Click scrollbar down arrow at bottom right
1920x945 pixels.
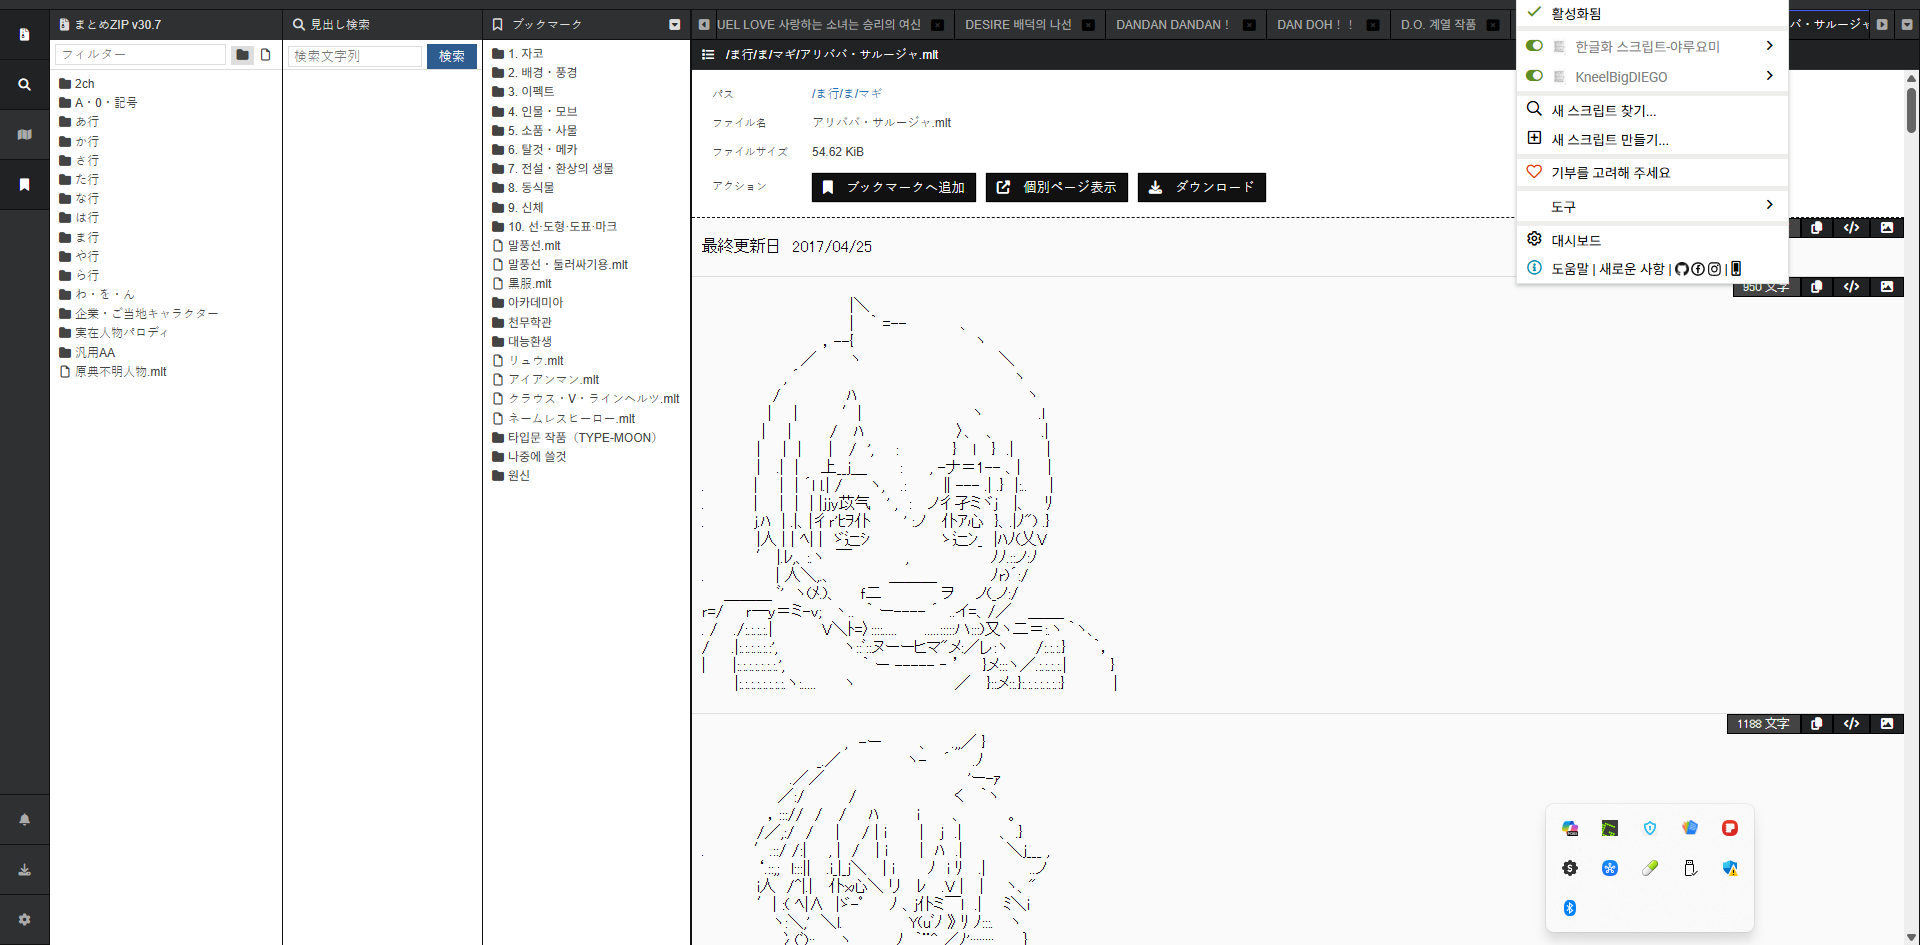click(1911, 937)
